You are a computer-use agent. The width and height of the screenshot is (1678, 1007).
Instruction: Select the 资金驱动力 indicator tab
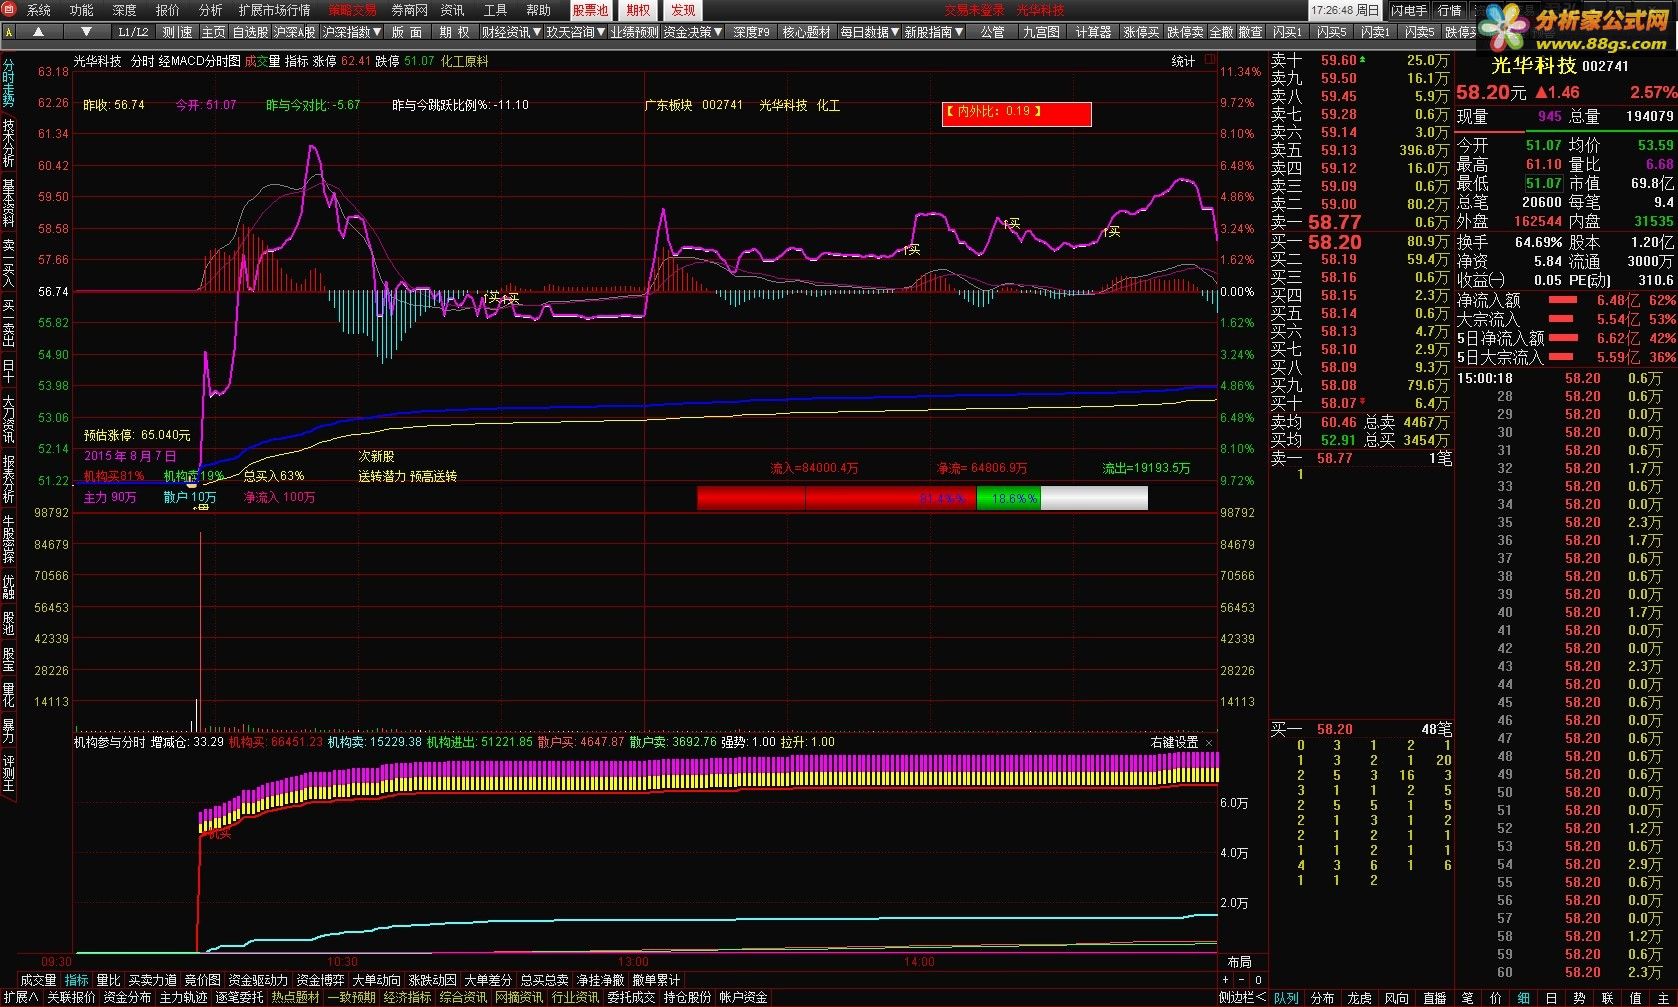coord(258,980)
